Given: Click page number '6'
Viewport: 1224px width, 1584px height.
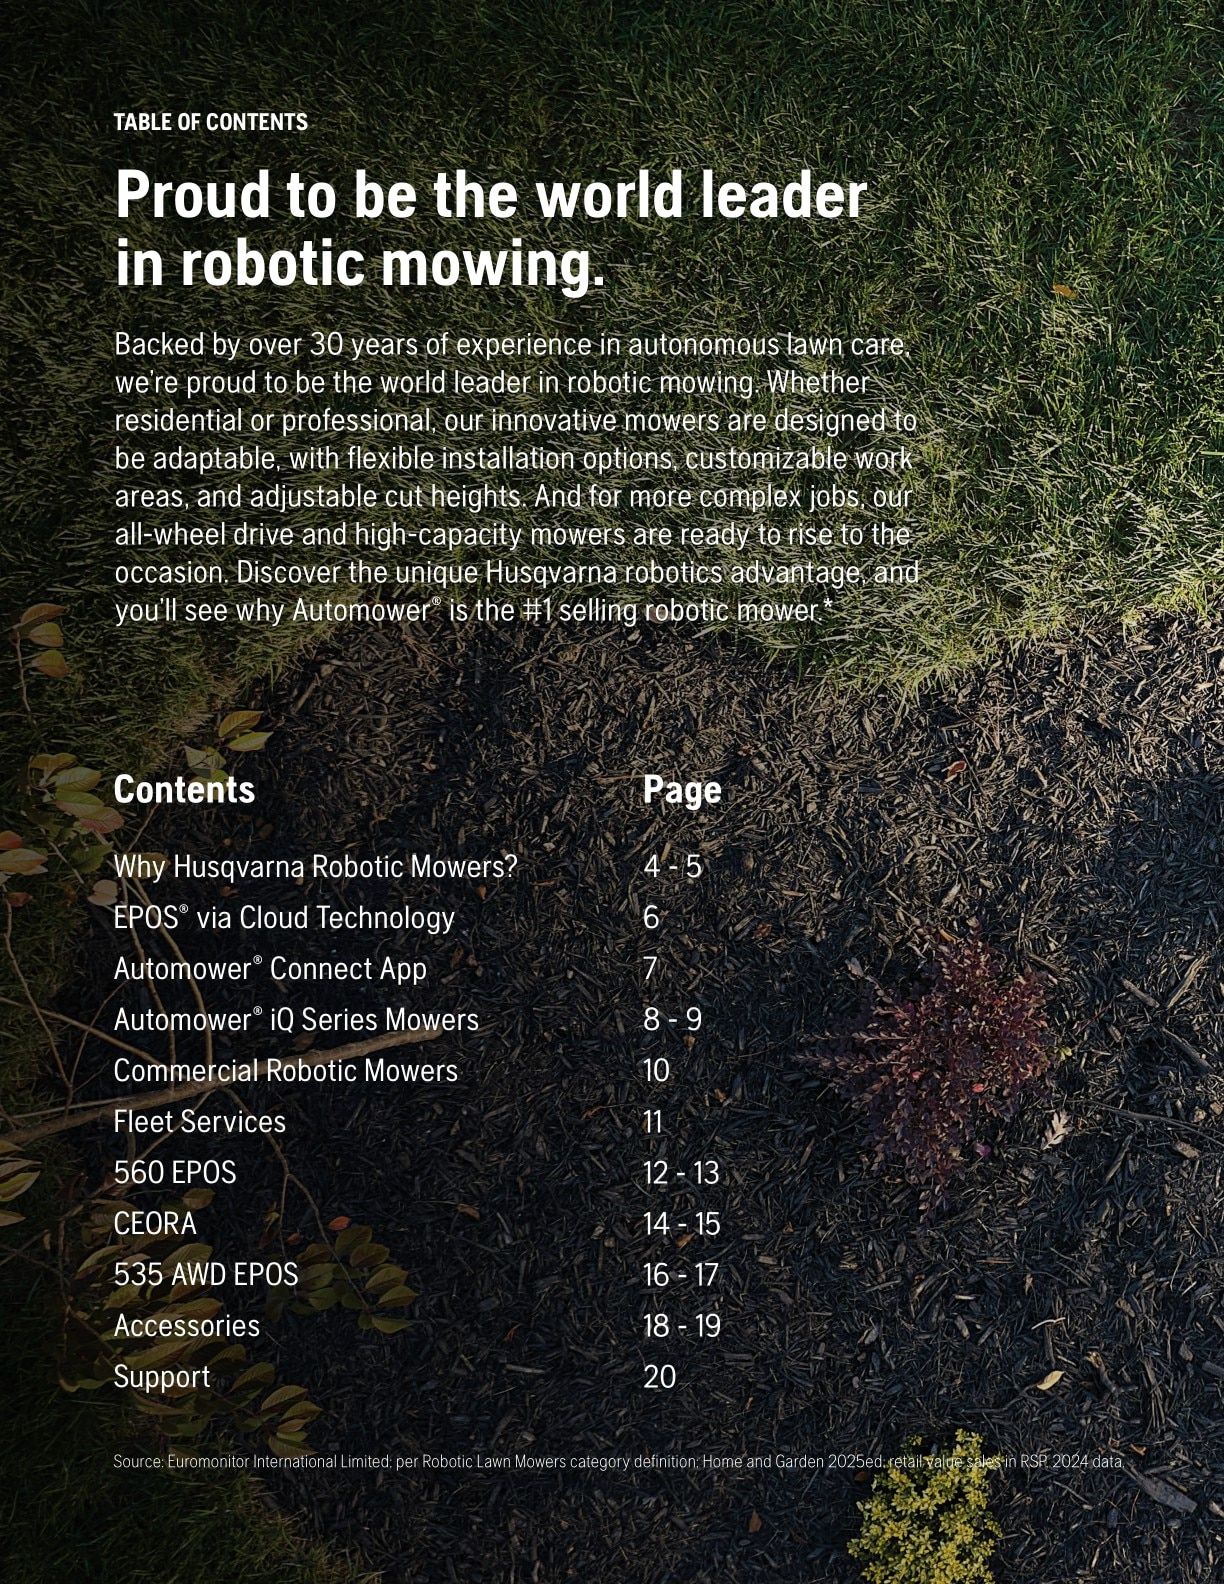Looking at the screenshot, I should coord(652,917).
